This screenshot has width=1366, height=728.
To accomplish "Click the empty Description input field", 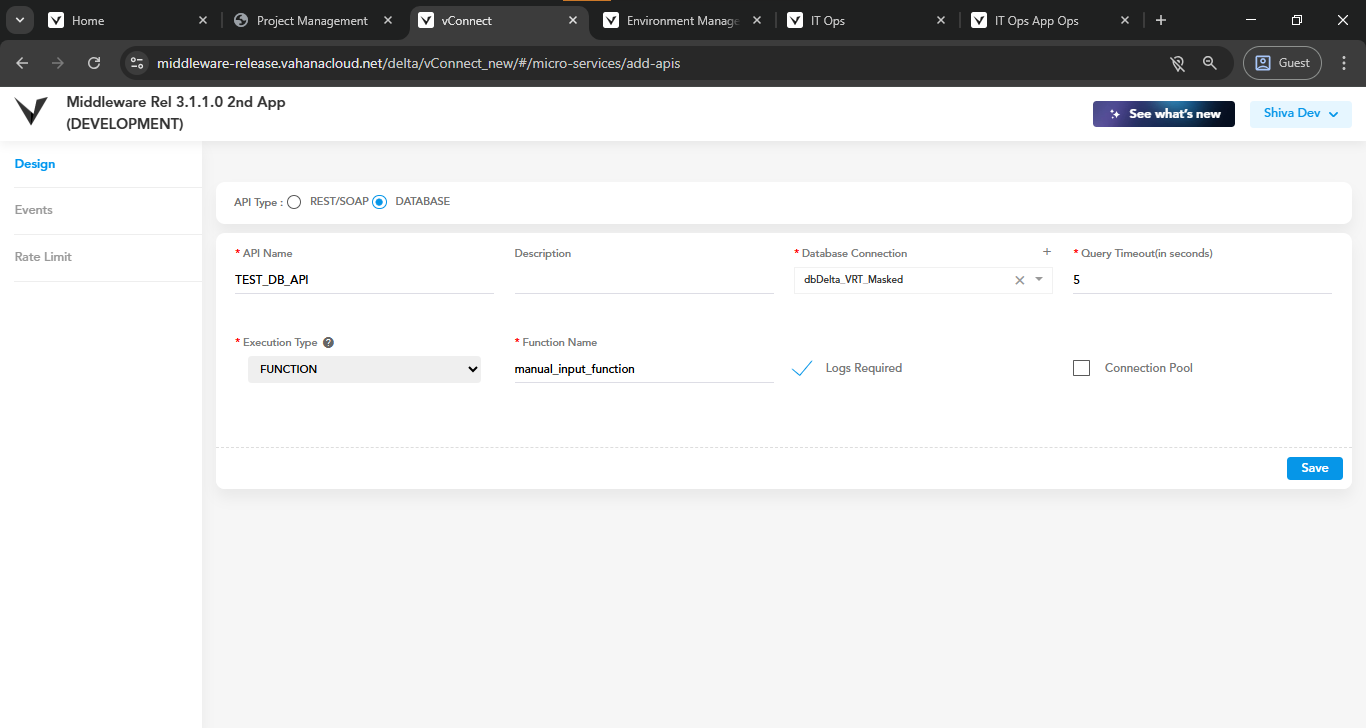I will click(x=644, y=280).
